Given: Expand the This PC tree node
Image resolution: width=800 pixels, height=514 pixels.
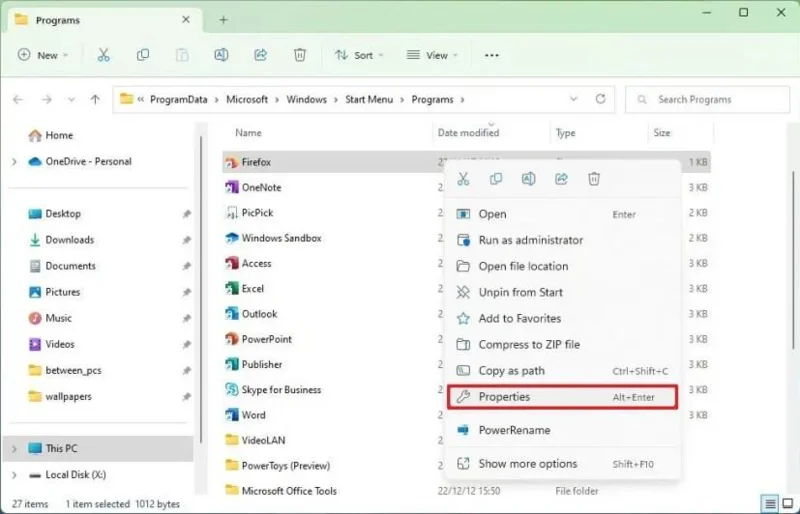Looking at the screenshot, I should pos(14,449).
